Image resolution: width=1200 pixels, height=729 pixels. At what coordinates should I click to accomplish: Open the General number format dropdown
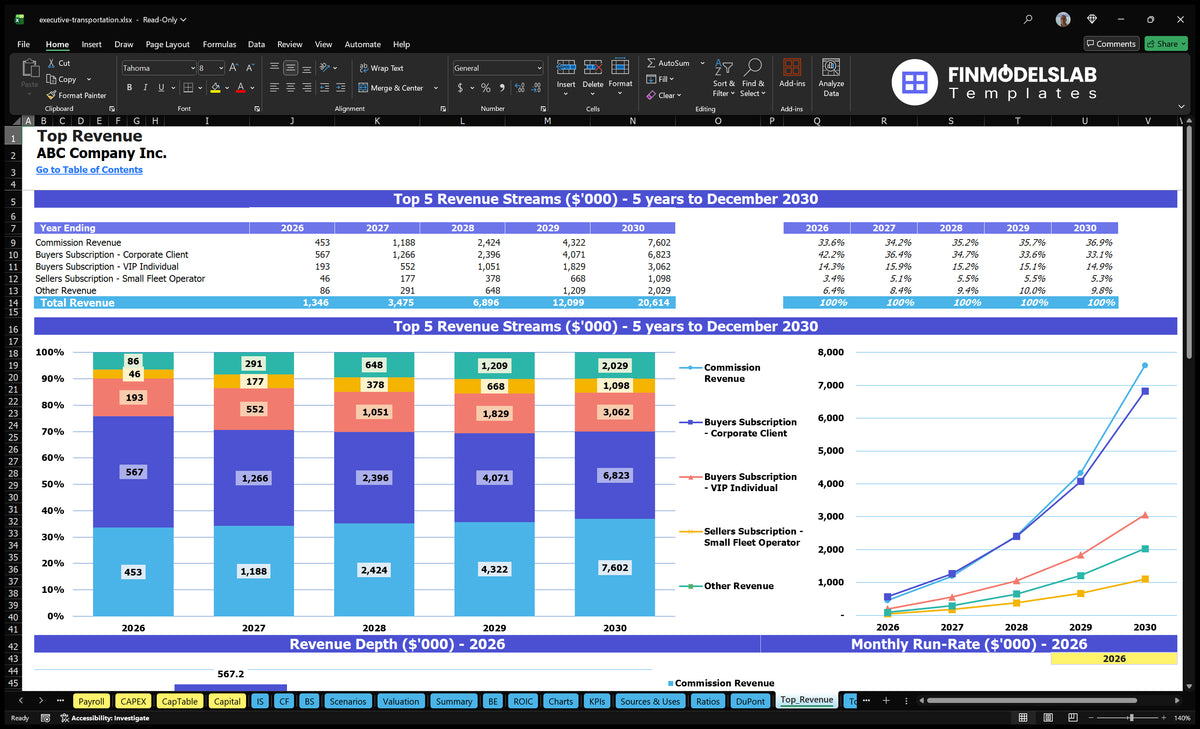(x=538, y=68)
